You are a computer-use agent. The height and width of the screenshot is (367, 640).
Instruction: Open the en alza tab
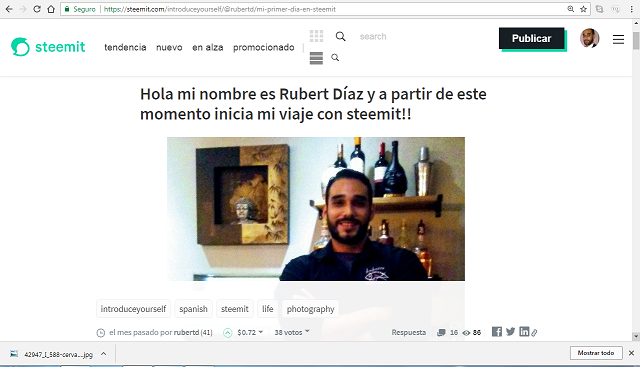click(208, 47)
